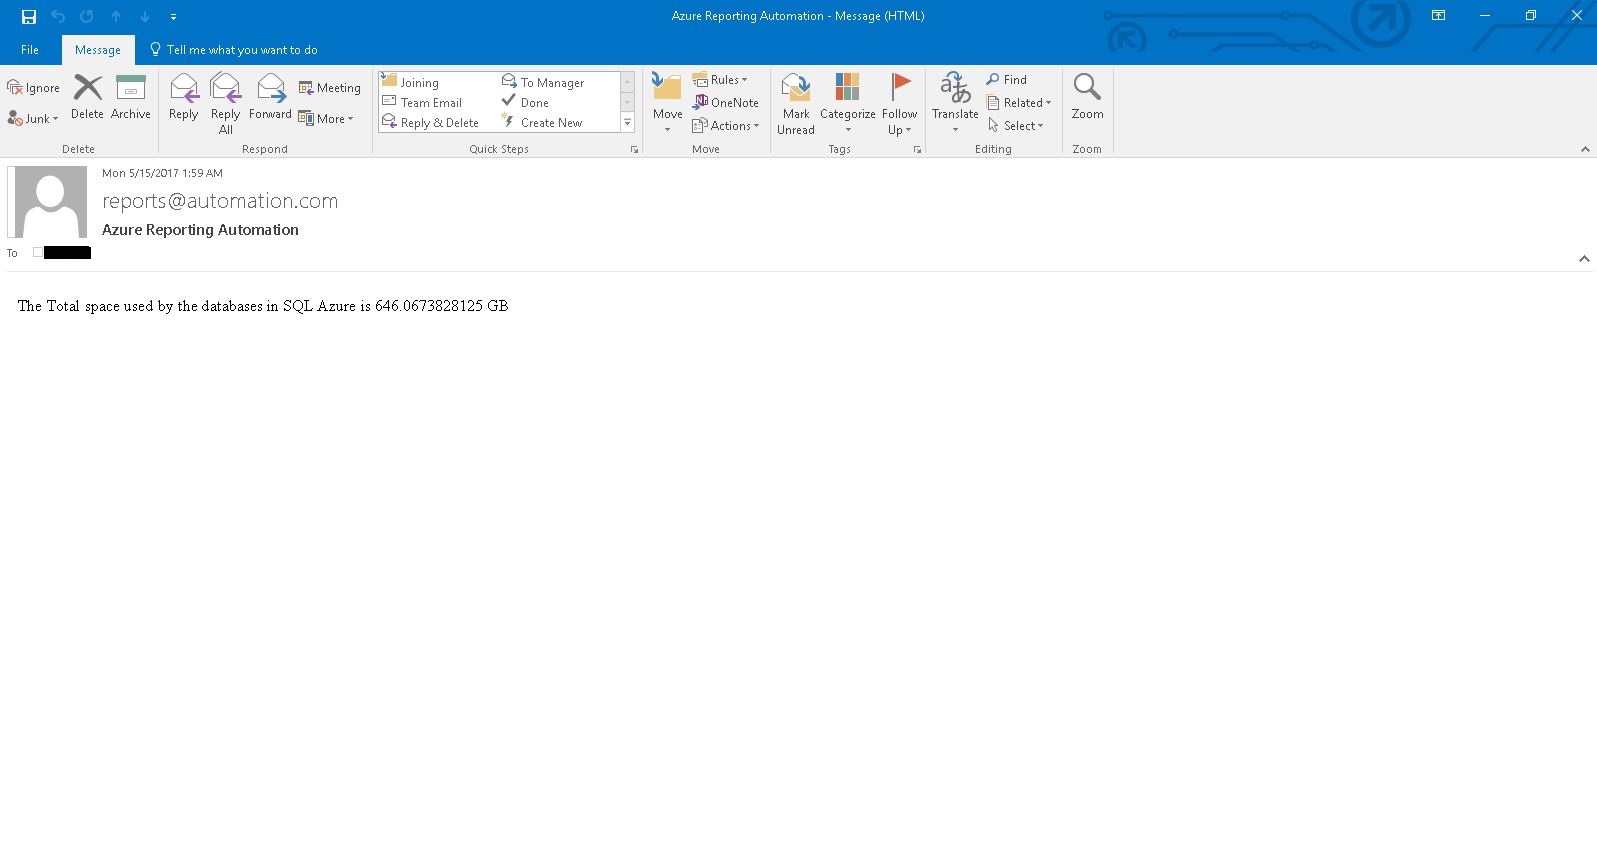Image resolution: width=1597 pixels, height=855 pixels.
Task: Click the sender address reports@automation.com
Action: (x=220, y=201)
